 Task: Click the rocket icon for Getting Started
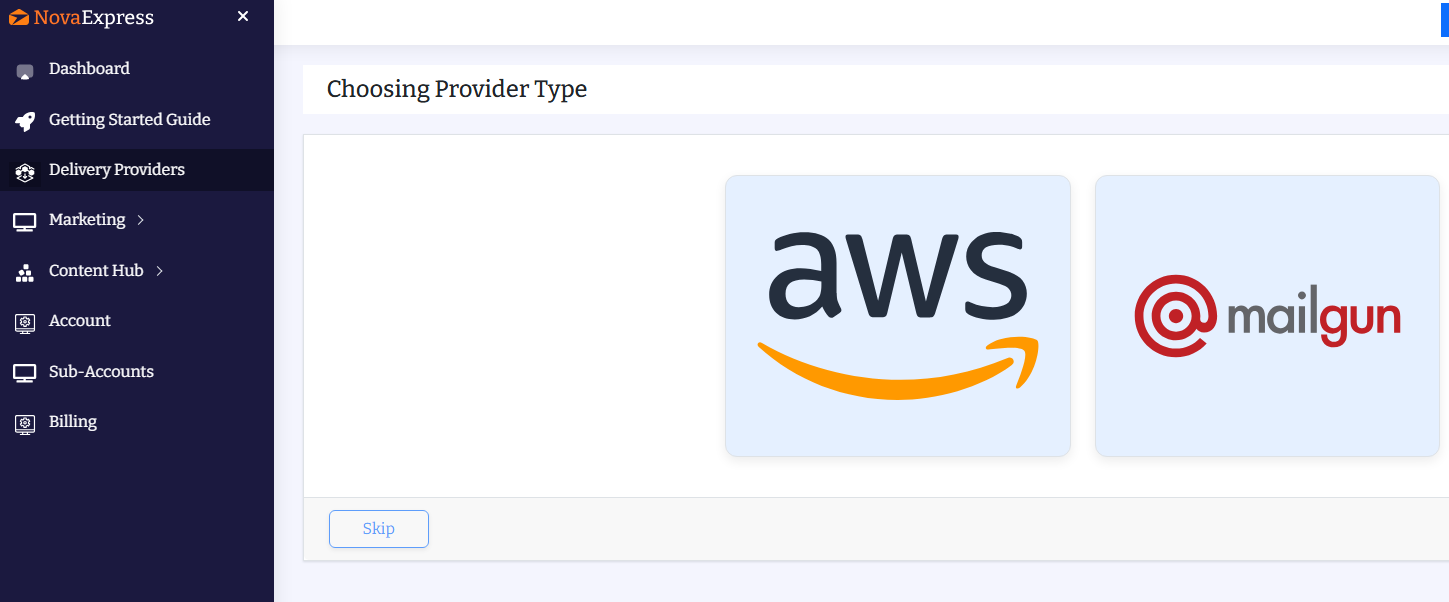[25, 121]
